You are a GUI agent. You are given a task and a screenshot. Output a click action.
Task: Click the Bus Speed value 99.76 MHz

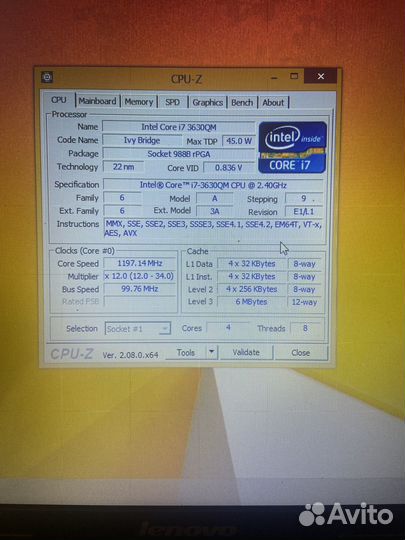[139, 289]
